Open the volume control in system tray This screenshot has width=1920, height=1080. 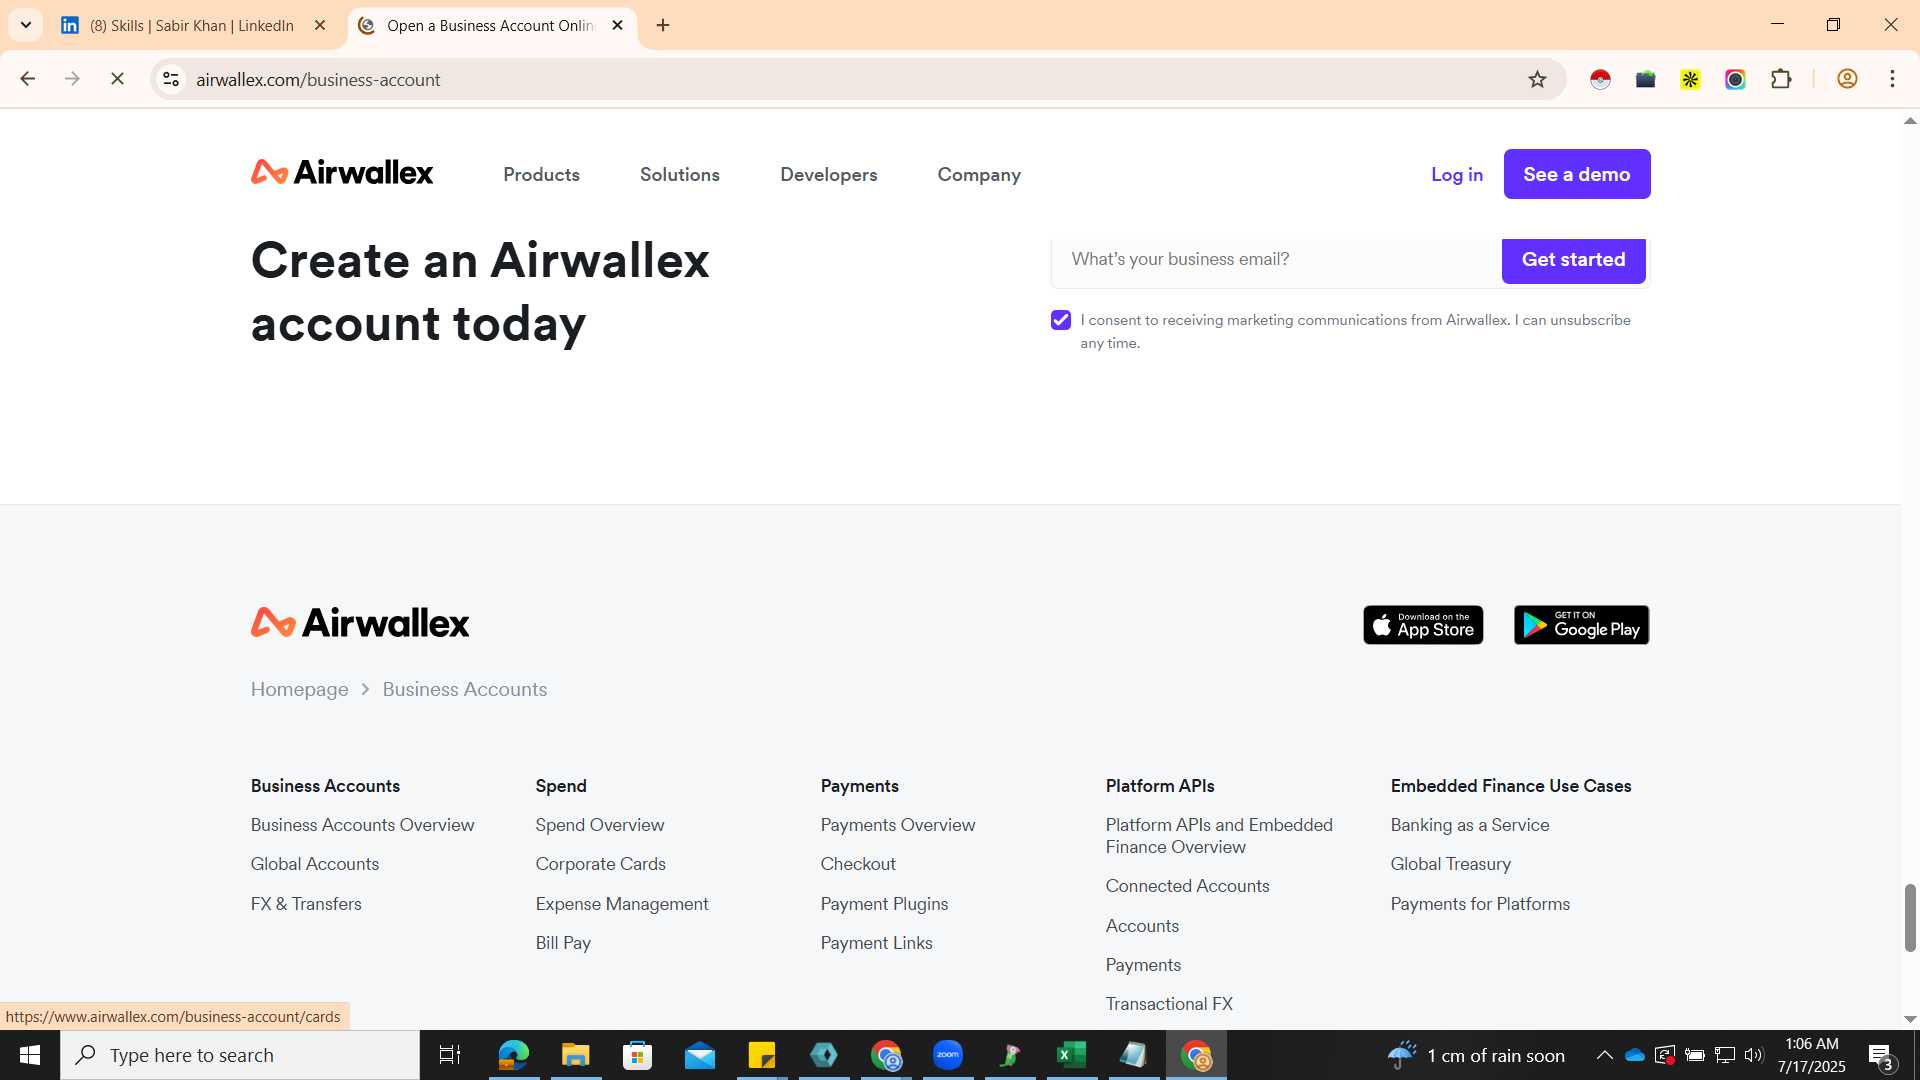coord(1754,1055)
